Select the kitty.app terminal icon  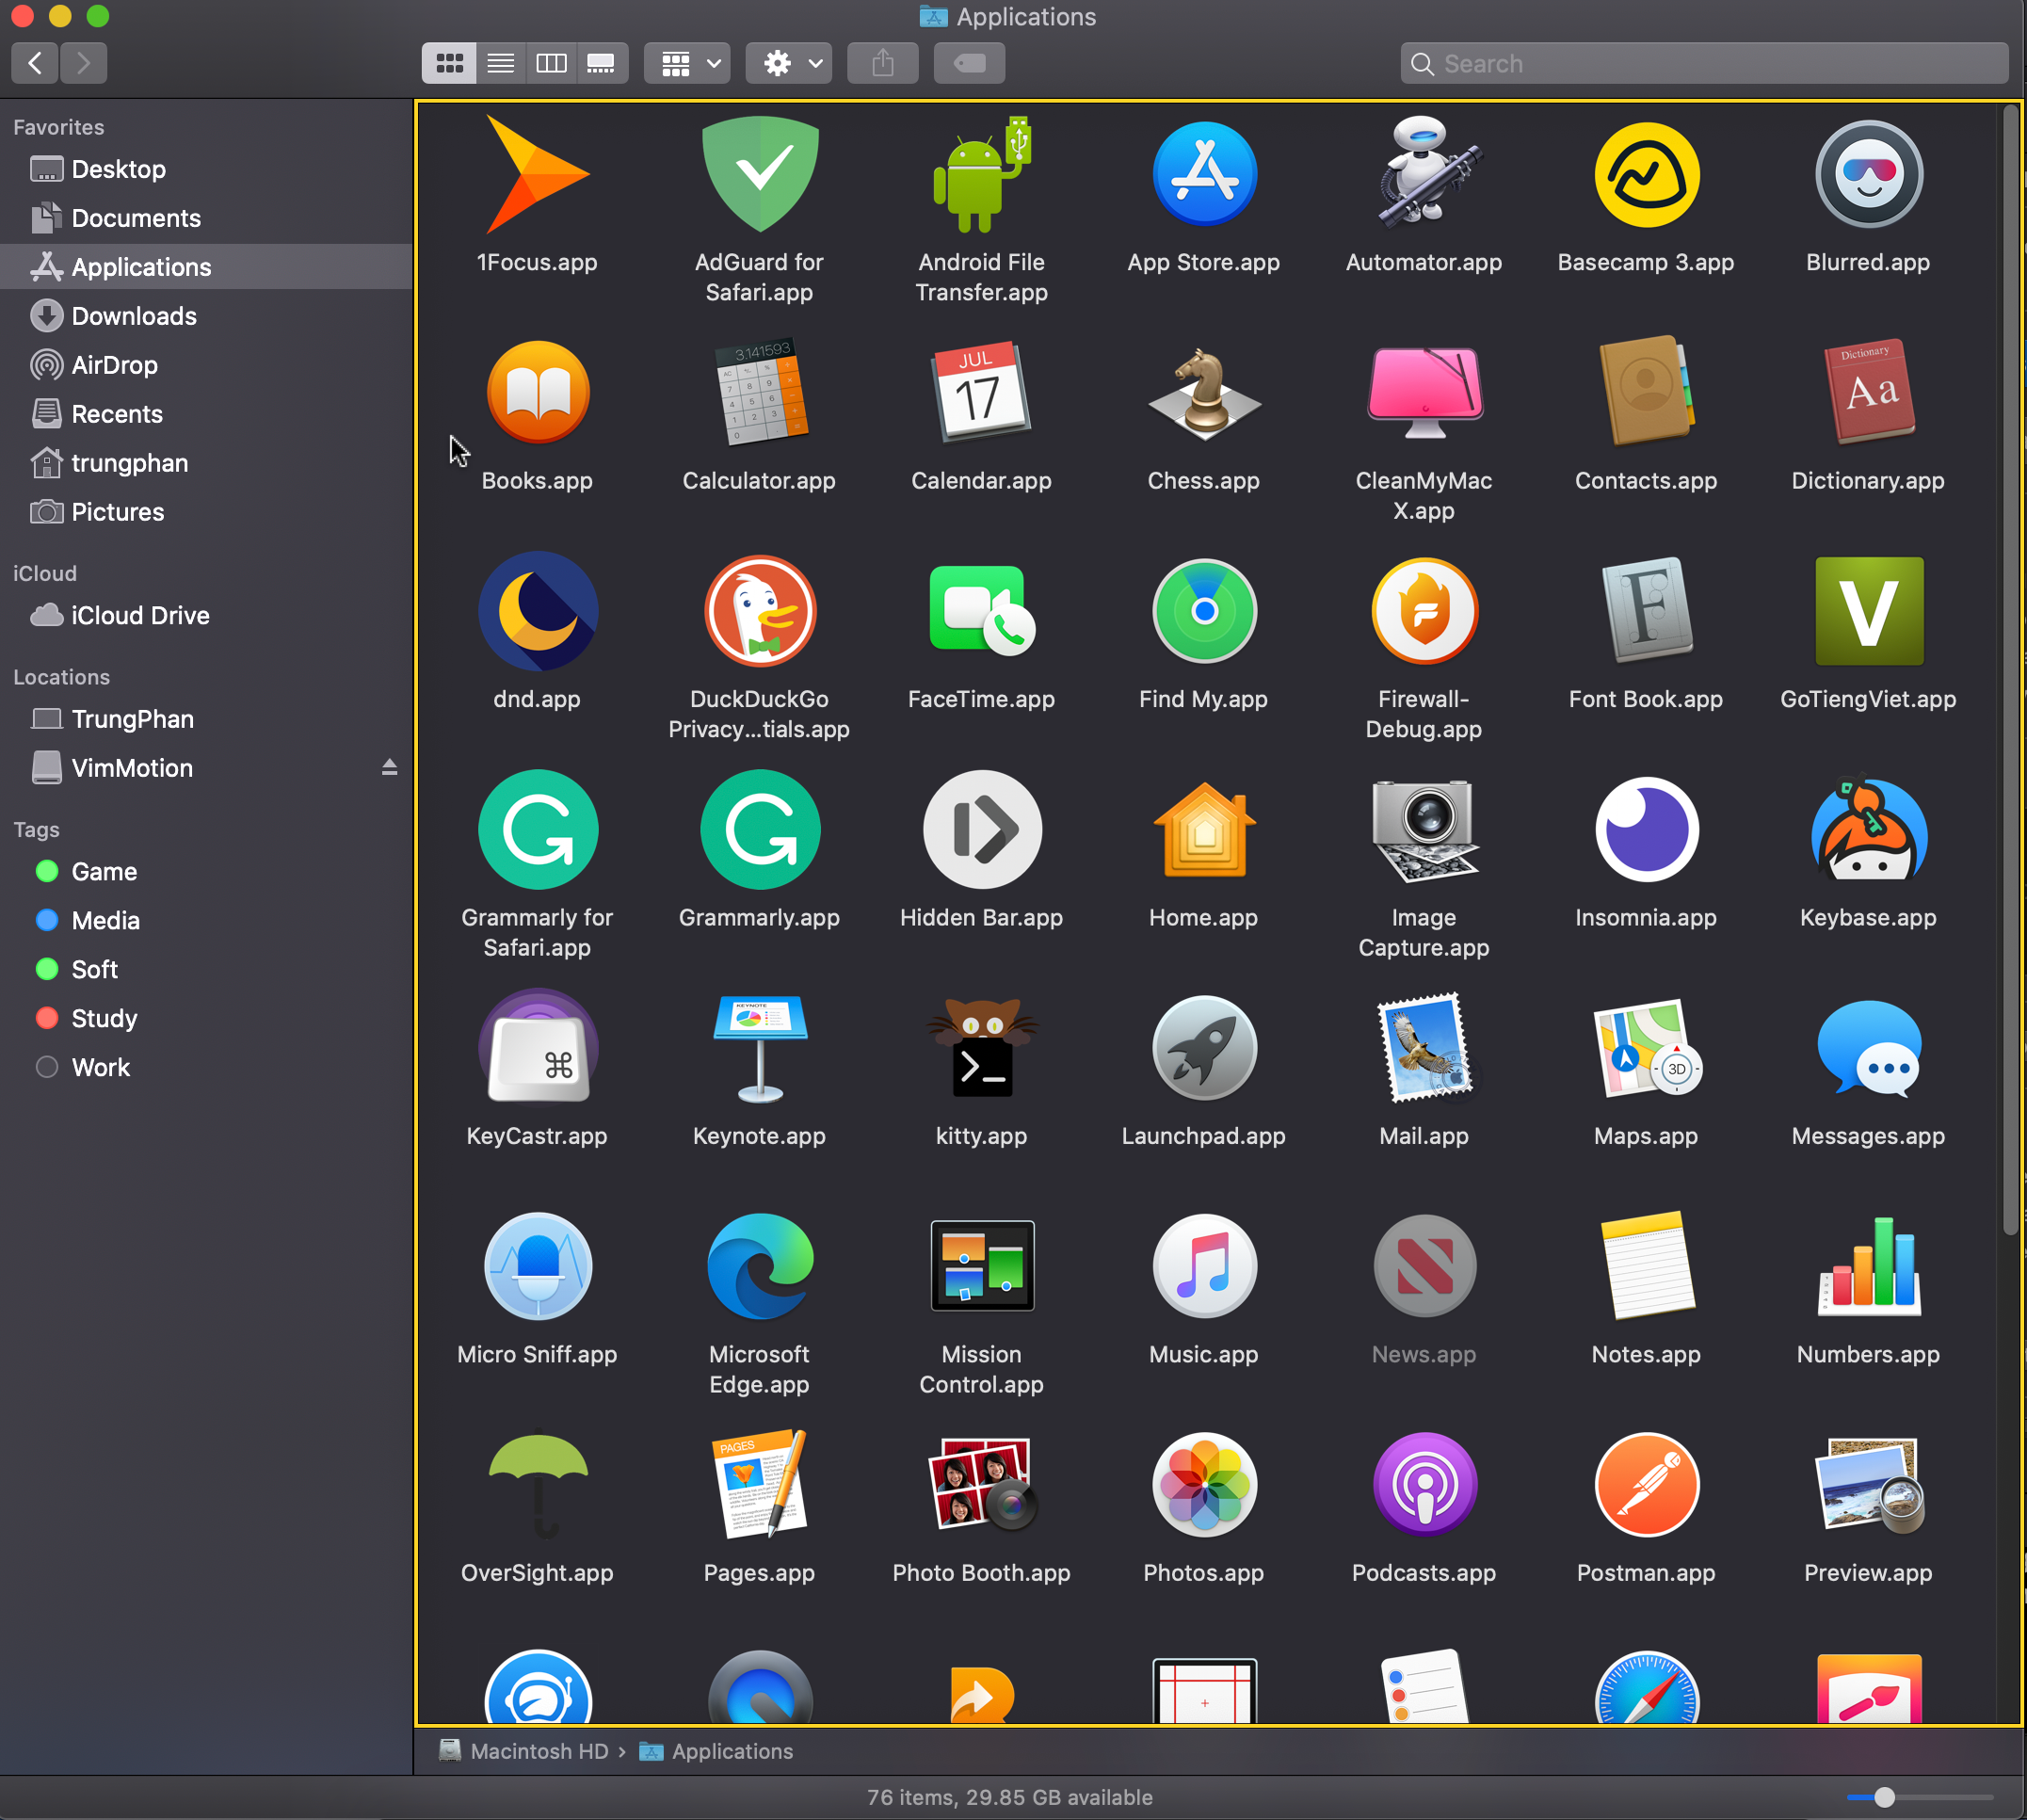tap(981, 1049)
